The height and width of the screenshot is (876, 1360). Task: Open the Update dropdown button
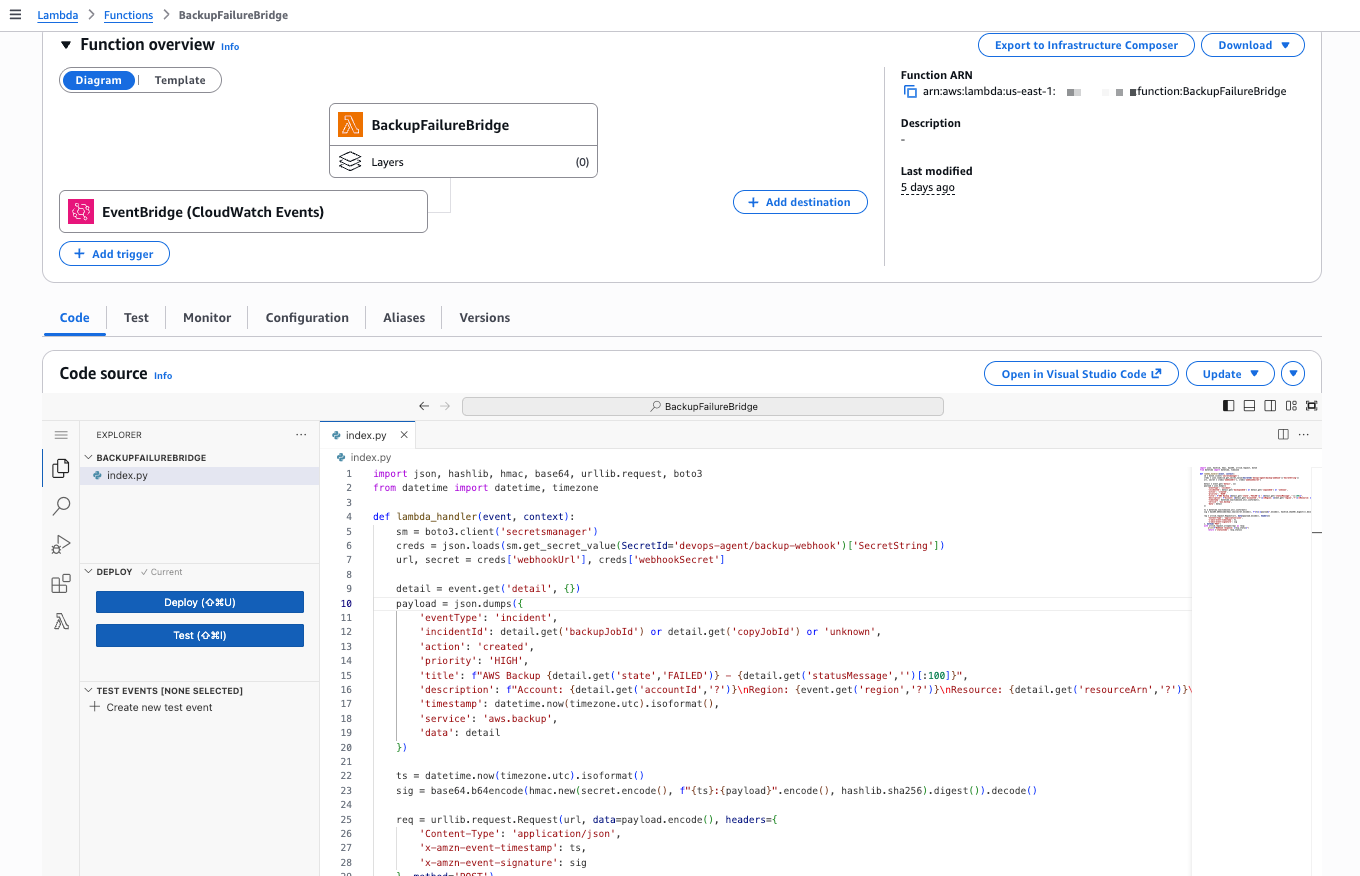(x=1230, y=374)
